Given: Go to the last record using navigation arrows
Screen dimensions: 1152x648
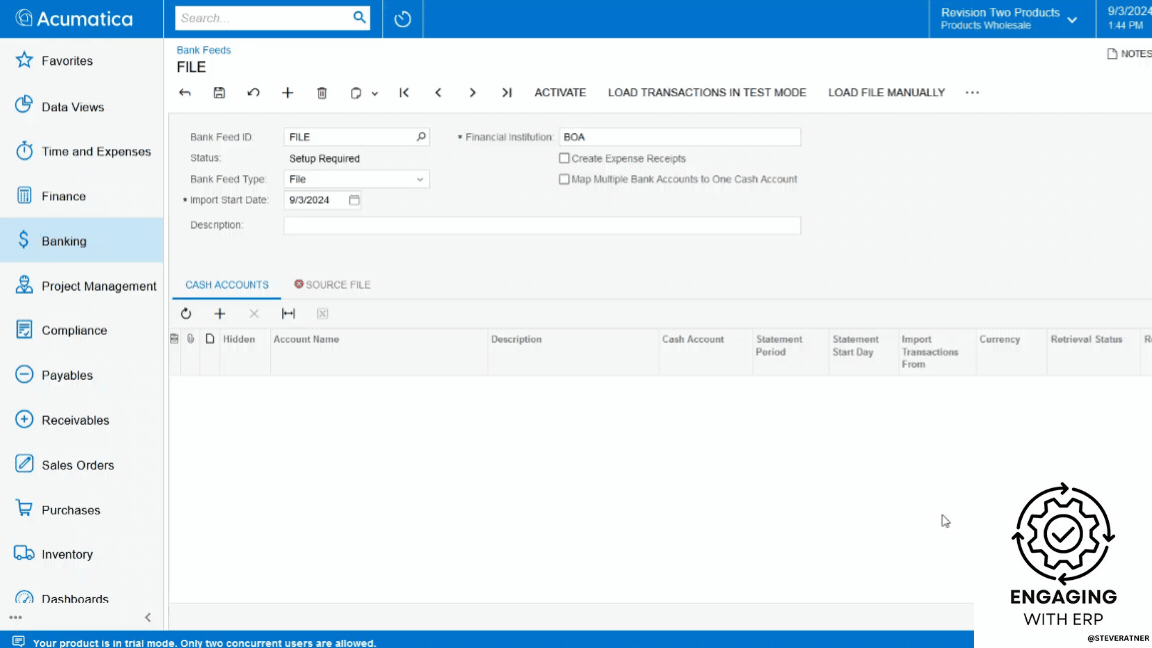Looking at the screenshot, I should coord(506,92).
